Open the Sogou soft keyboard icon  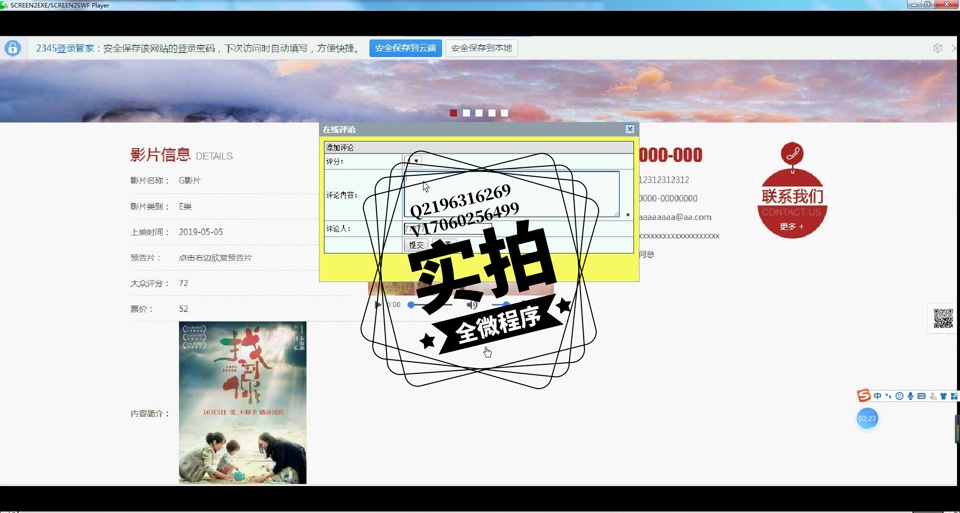tap(921, 396)
